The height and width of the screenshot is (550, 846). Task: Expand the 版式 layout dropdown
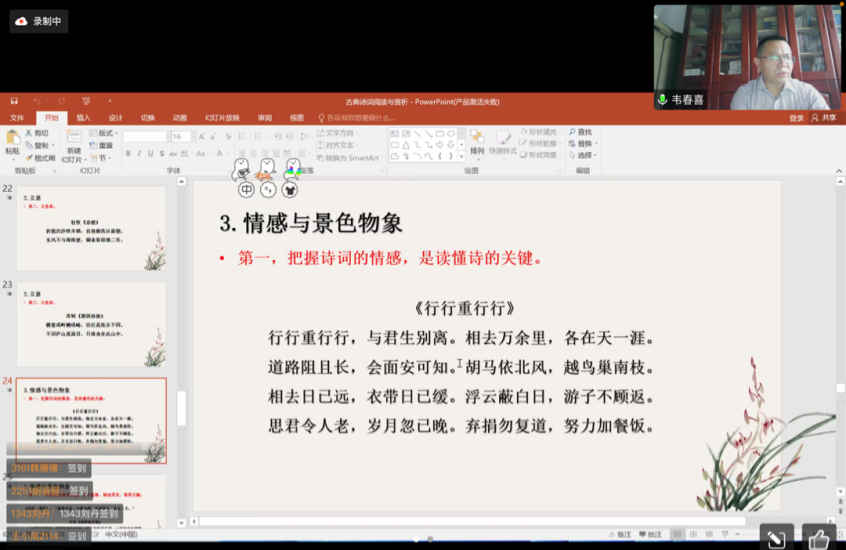(x=104, y=133)
